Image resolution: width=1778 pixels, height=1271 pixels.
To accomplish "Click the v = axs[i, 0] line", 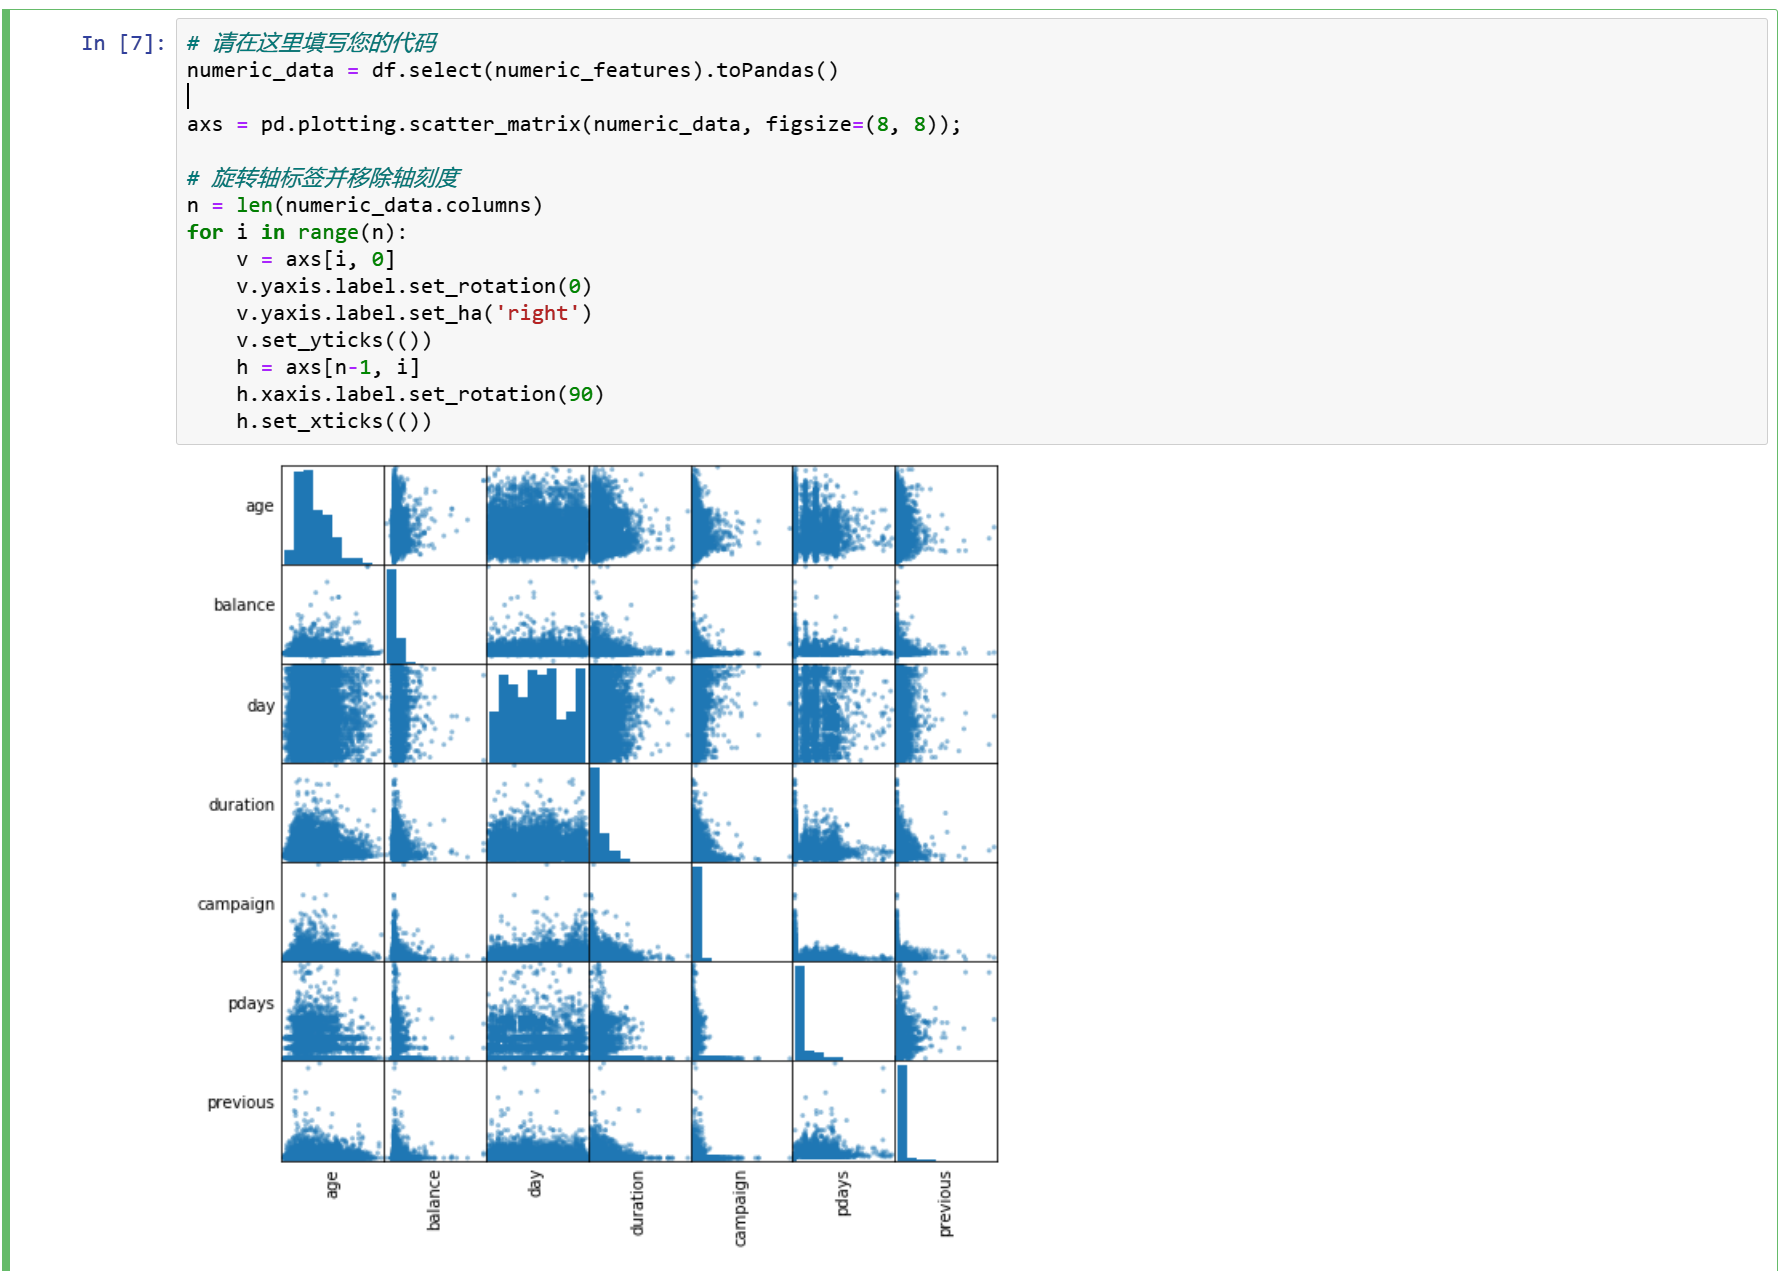I will pyautogui.click(x=315, y=259).
